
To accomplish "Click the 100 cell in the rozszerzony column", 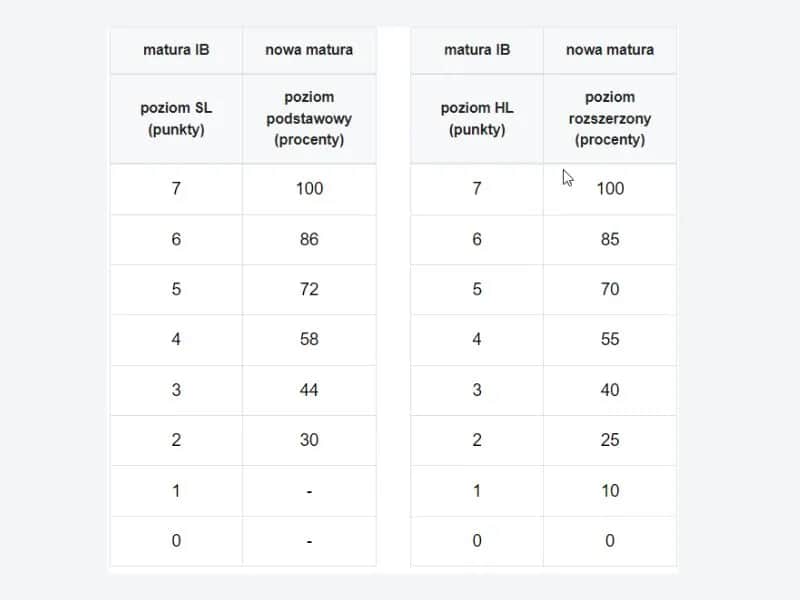I will [x=610, y=188].
